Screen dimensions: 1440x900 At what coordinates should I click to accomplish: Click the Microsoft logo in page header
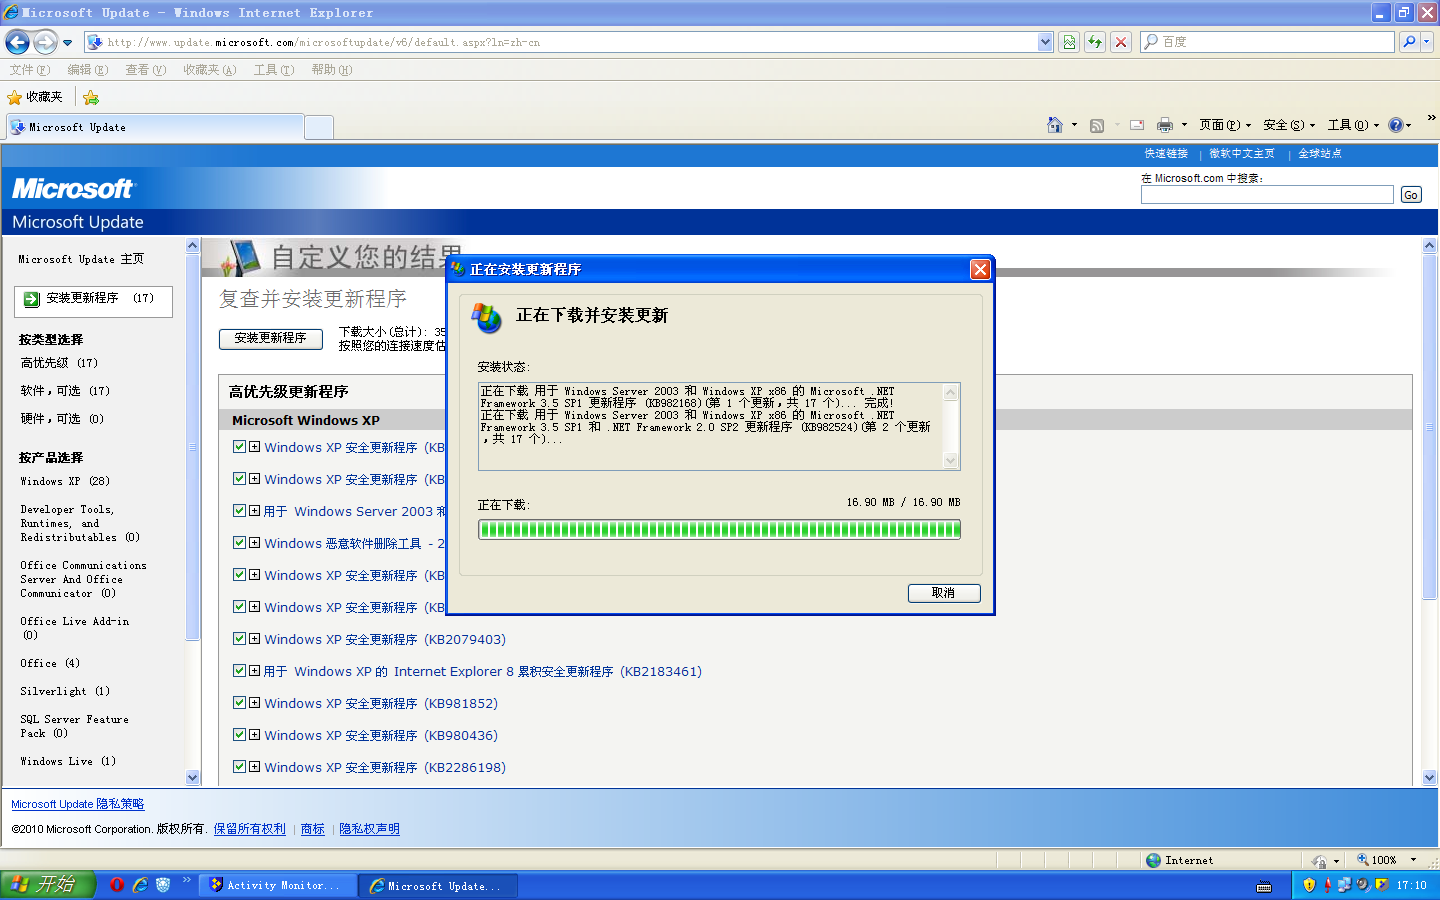tap(72, 189)
